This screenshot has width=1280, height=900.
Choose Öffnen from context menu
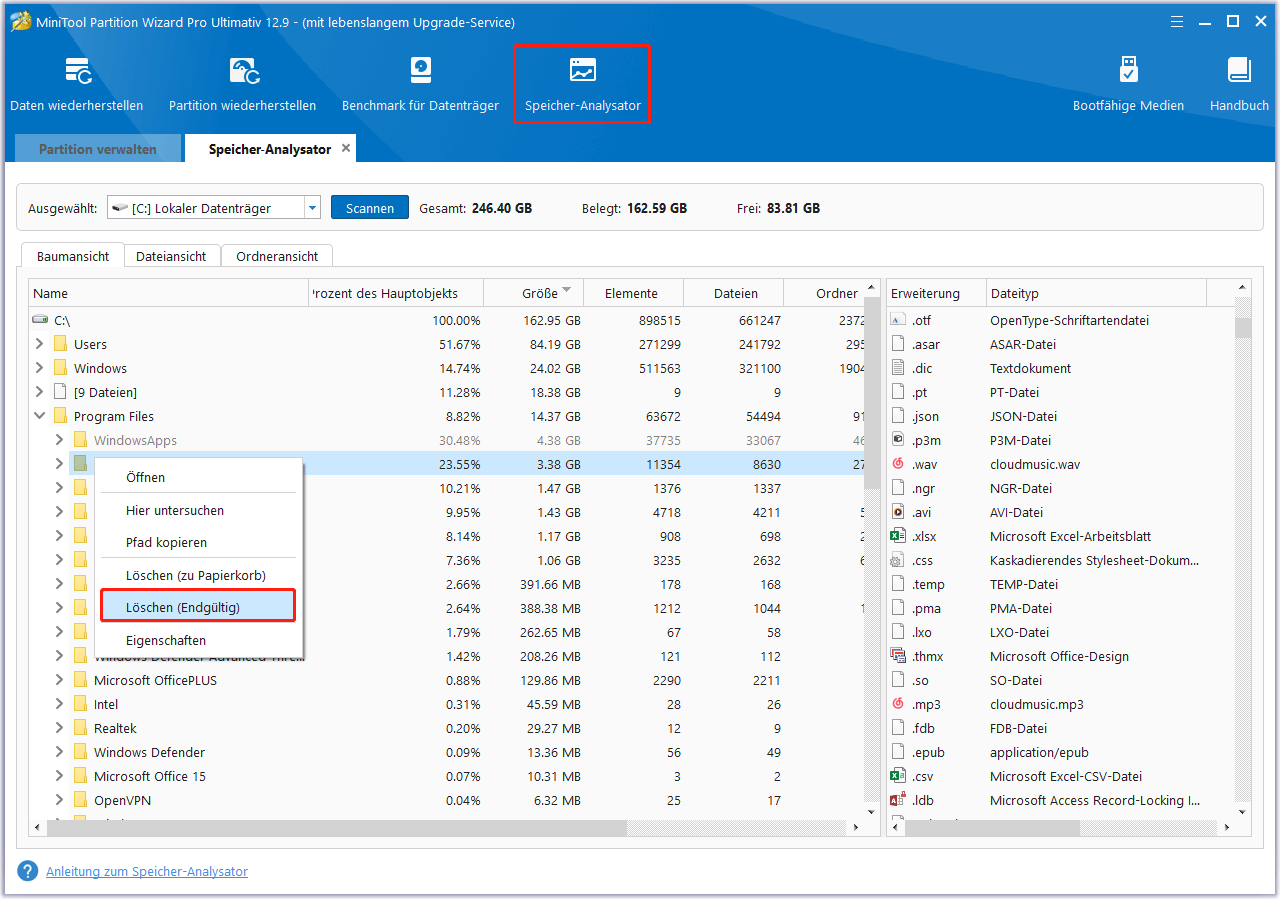tap(198, 477)
